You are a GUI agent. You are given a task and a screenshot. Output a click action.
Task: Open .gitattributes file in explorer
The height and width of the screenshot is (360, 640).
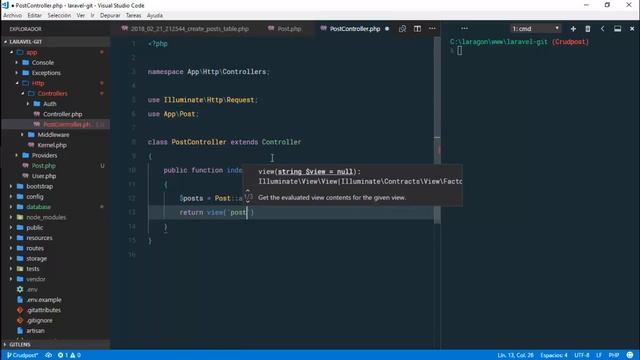click(43, 310)
